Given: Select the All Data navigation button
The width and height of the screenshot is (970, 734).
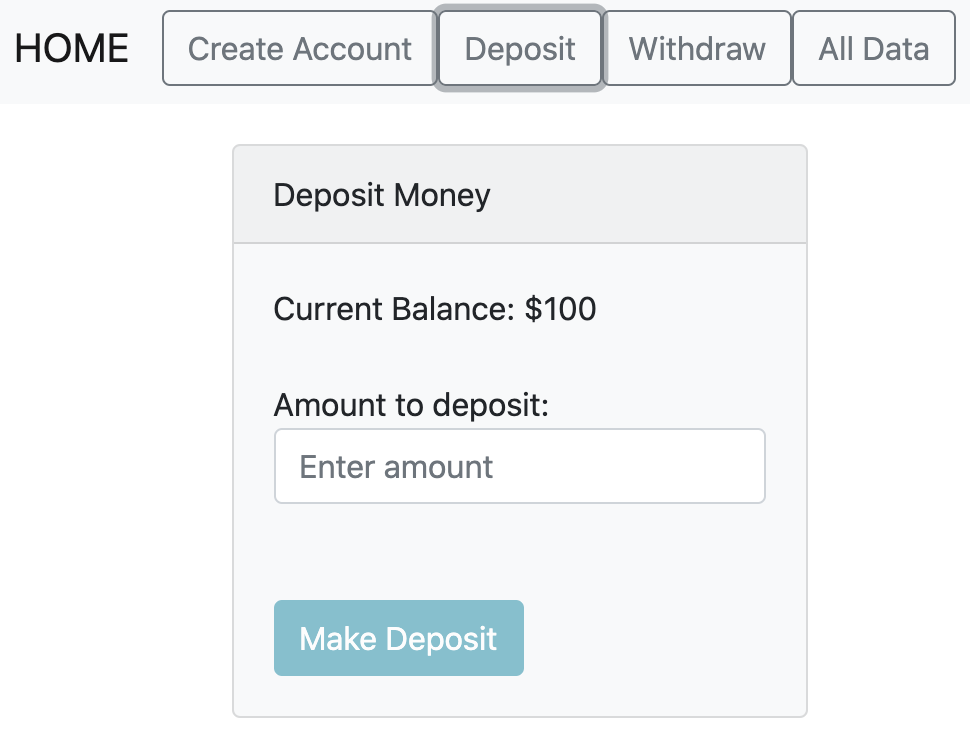Looking at the screenshot, I should click(x=873, y=48).
